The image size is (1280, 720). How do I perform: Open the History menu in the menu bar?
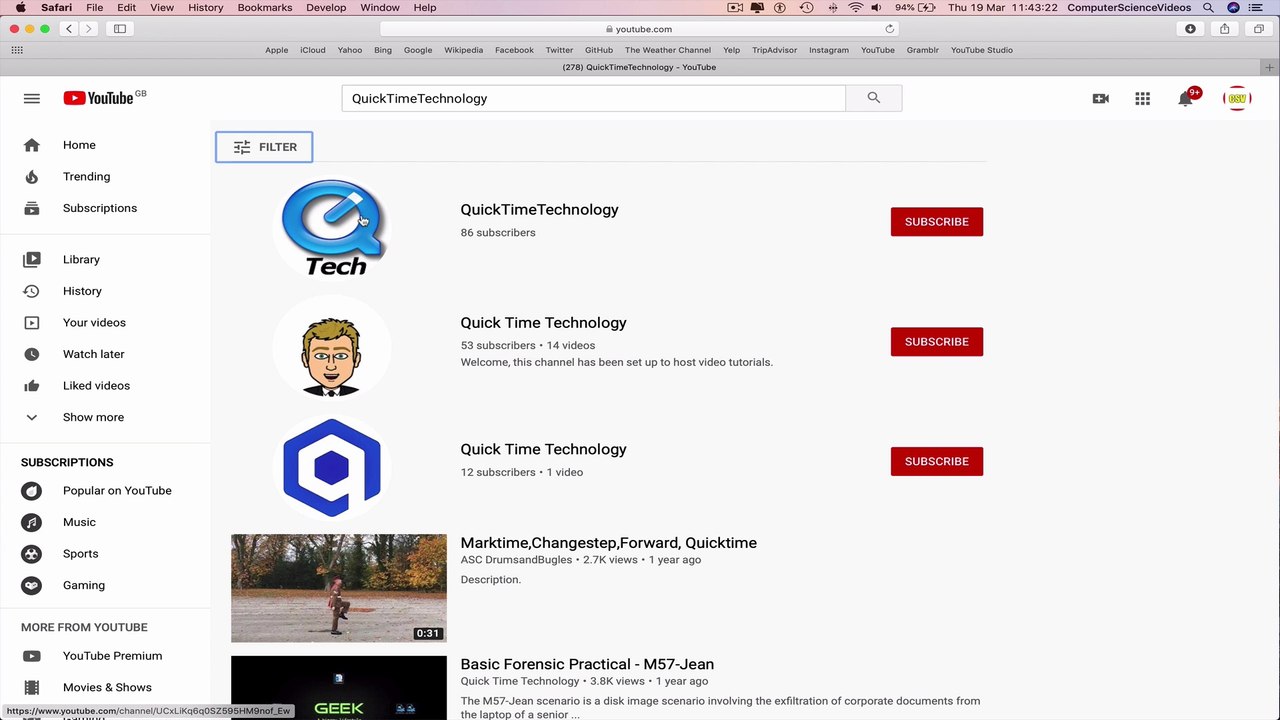[x=206, y=7]
